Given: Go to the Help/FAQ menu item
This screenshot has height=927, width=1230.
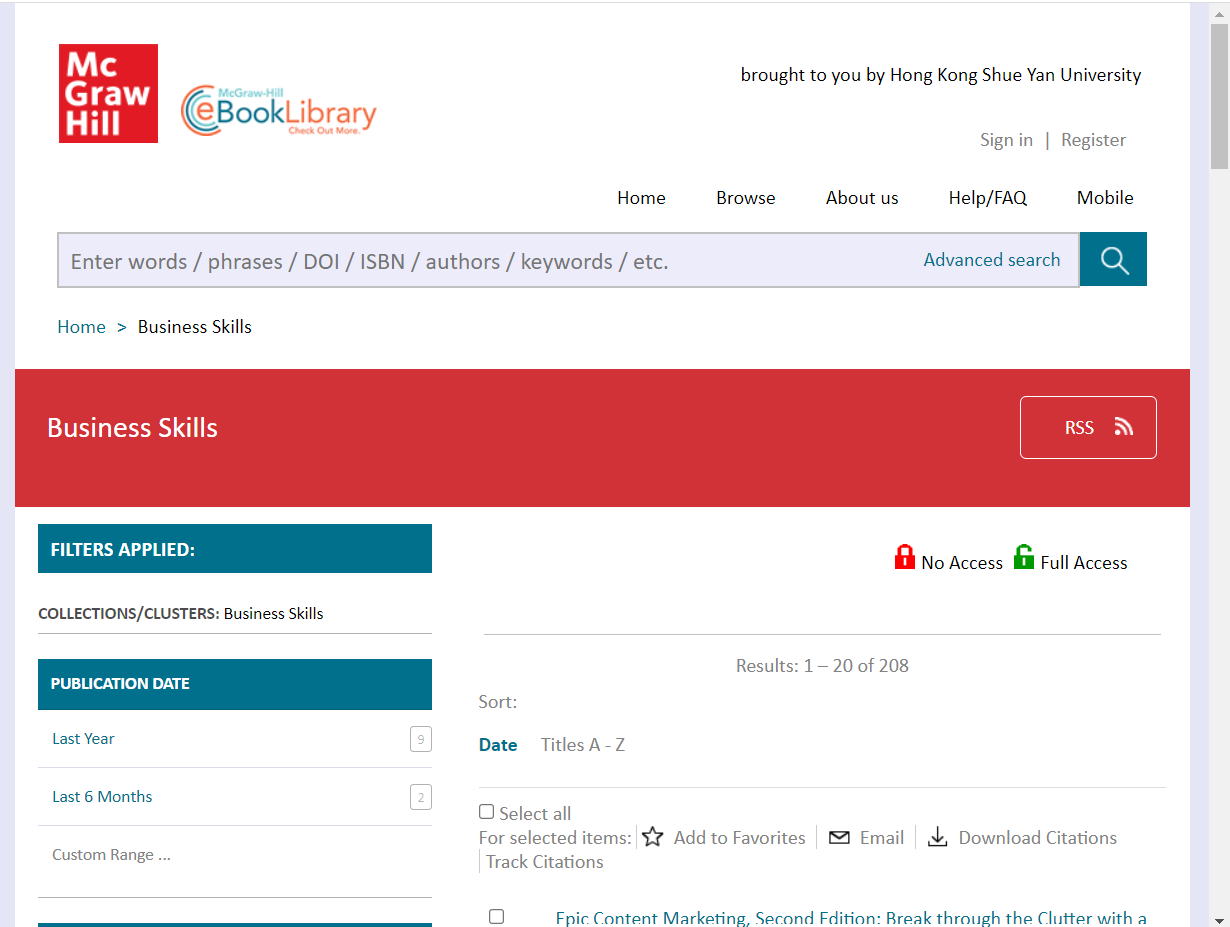Looking at the screenshot, I should [987, 198].
